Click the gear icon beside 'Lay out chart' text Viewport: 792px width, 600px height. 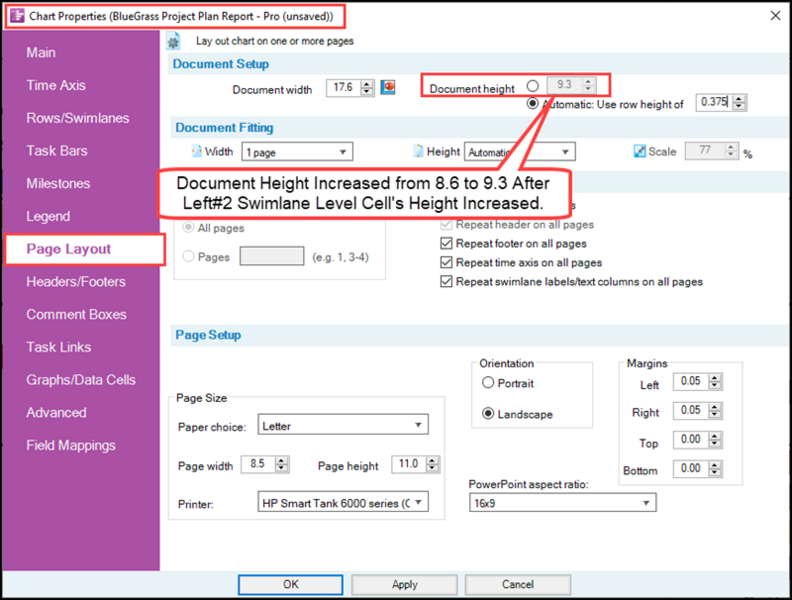point(173,41)
